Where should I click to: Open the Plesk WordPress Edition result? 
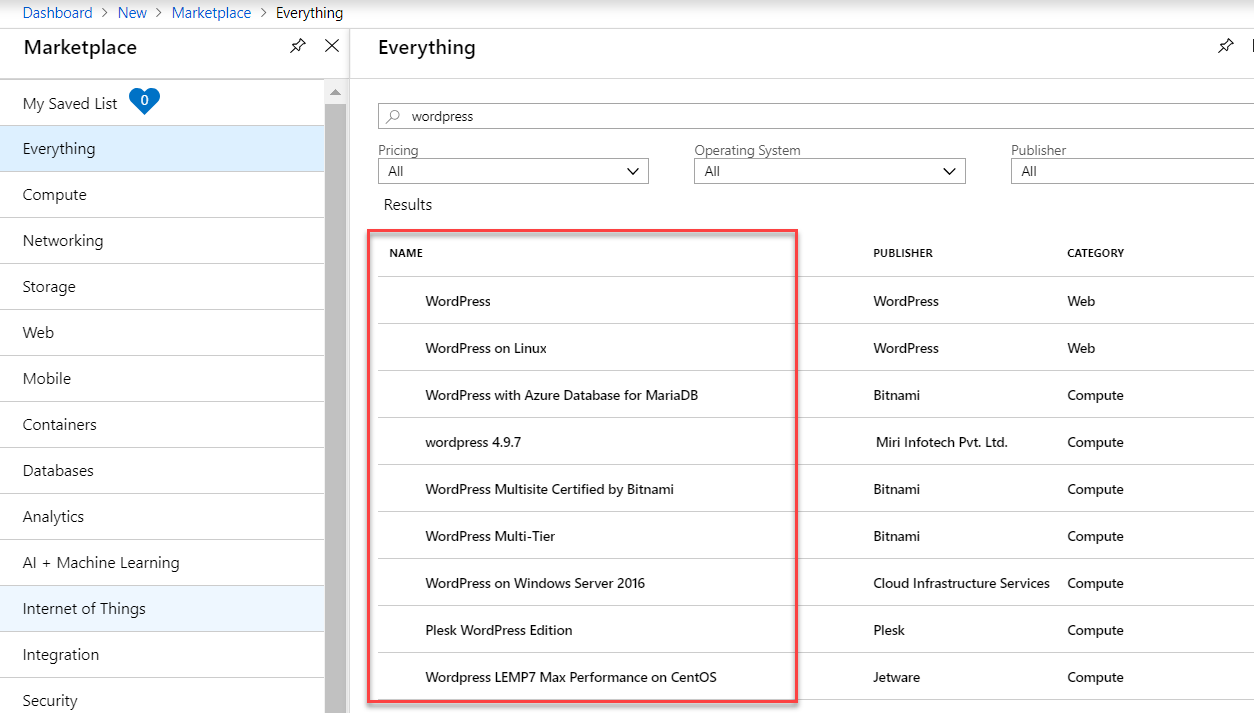coord(499,630)
